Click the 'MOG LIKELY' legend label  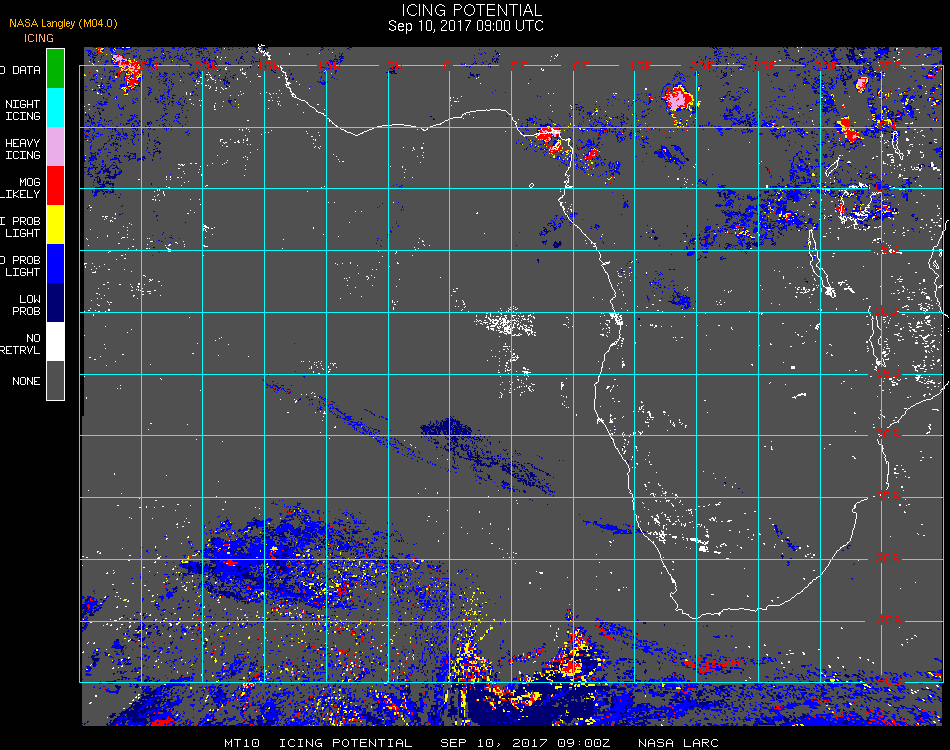(21, 188)
